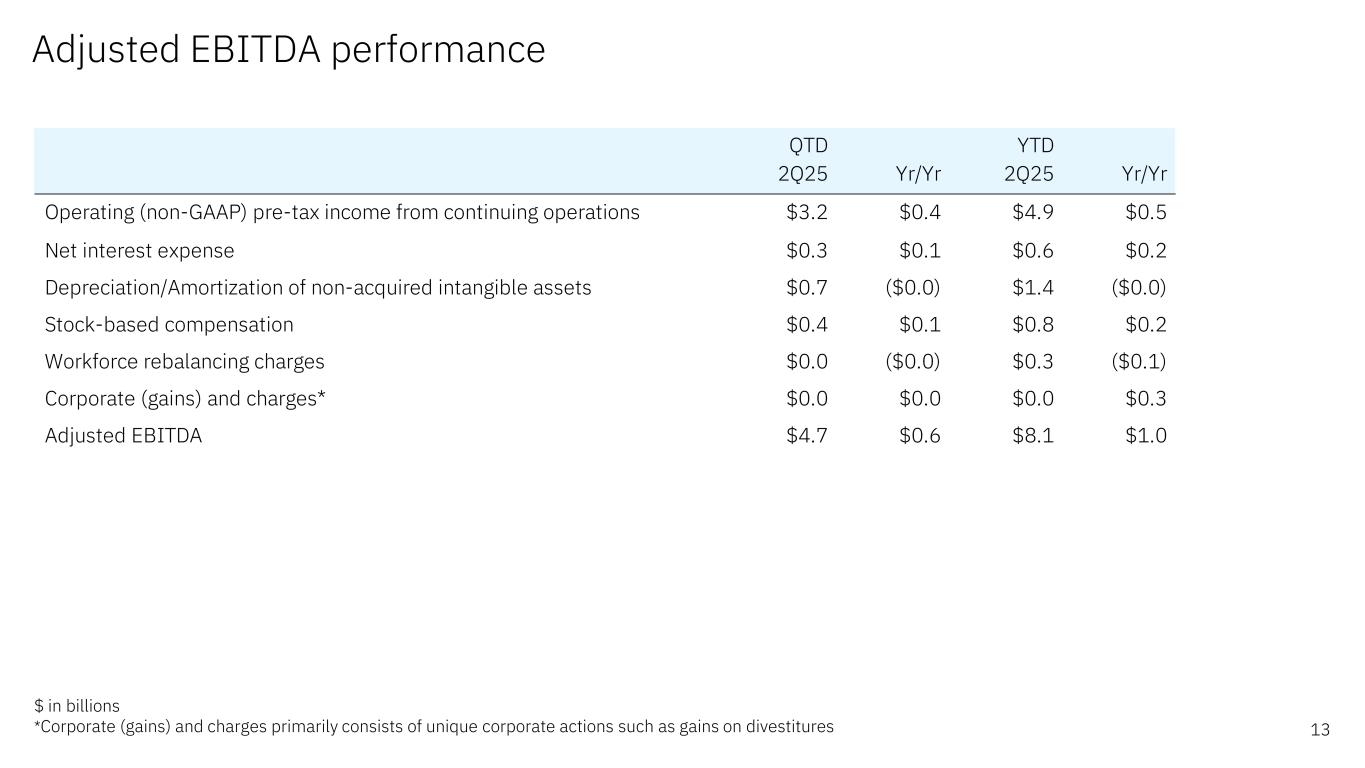Screen dimensions: 1365x768
Task: Select the ($0.1) workforce rebalancing Yr/Yr value
Action: click(x=1139, y=362)
